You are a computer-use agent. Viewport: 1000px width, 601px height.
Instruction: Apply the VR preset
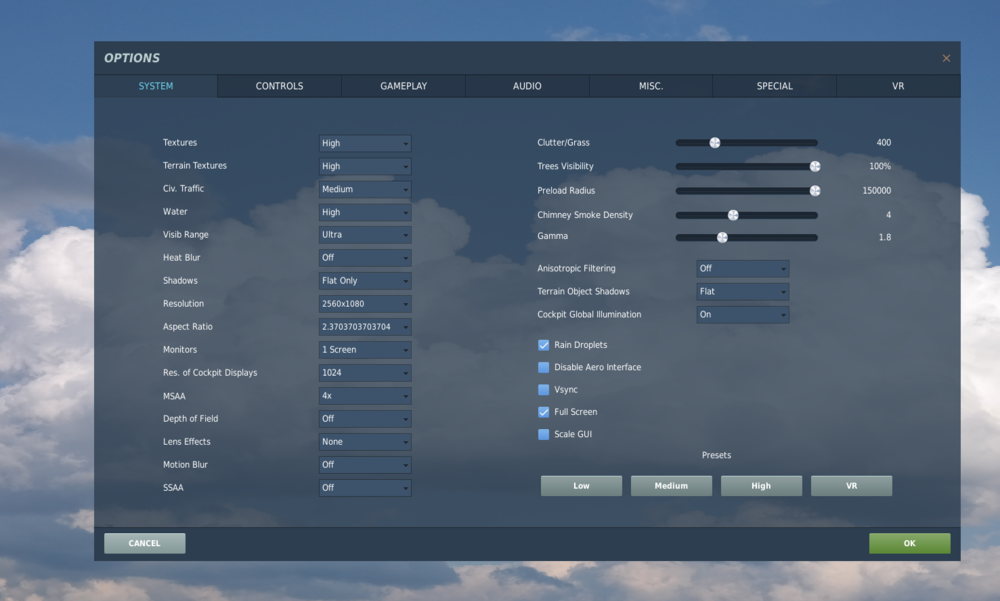(x=851, y=486)
